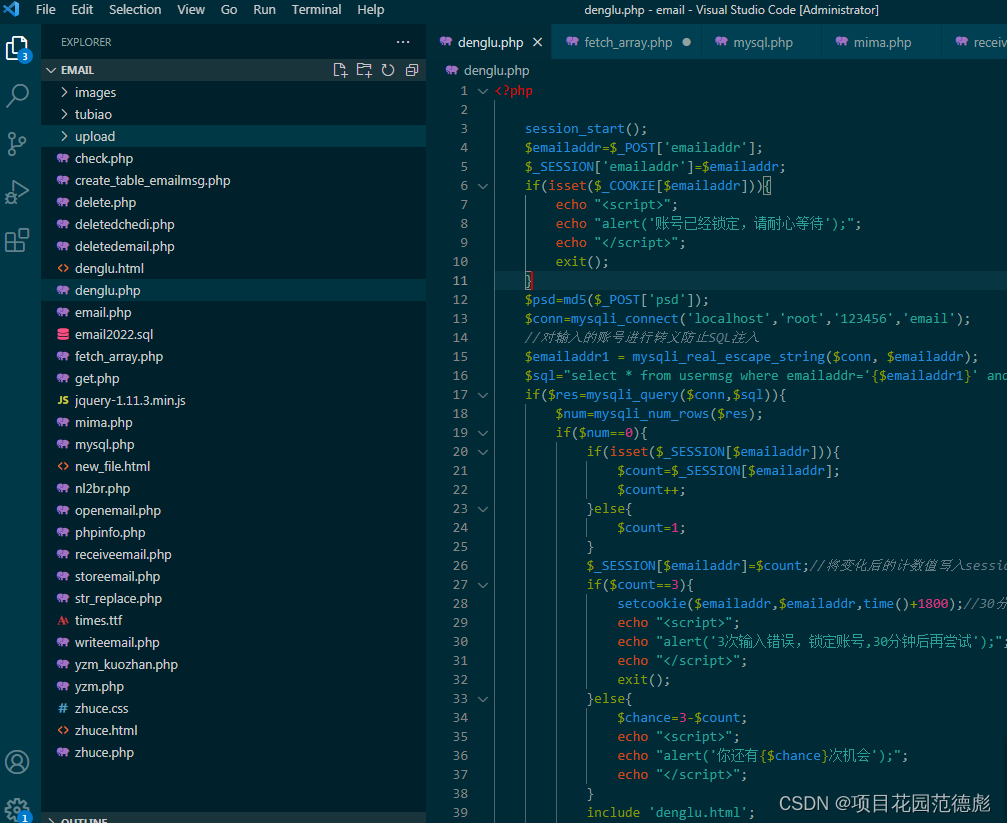Open the Edit menu
The image size is (1007, 823).
click(x=82, y=10)
